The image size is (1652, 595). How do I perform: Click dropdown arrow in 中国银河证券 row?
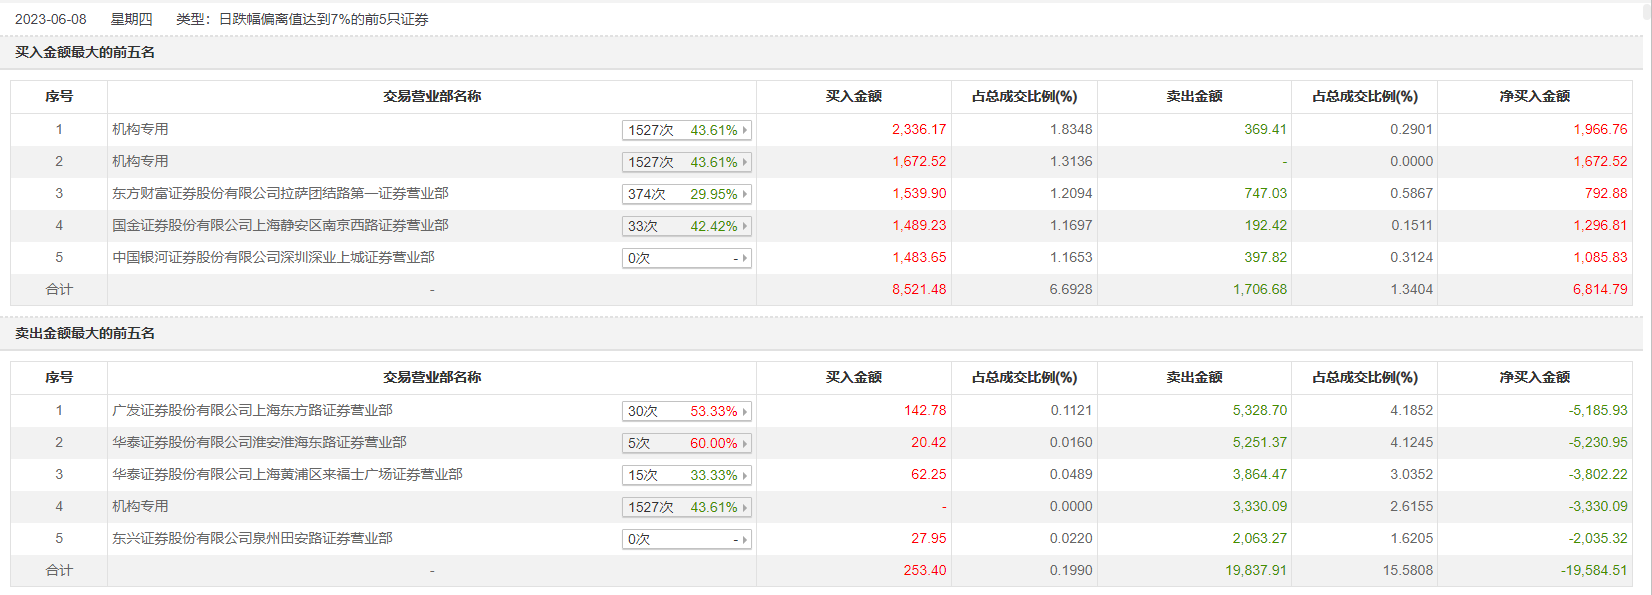click(744, 258)
